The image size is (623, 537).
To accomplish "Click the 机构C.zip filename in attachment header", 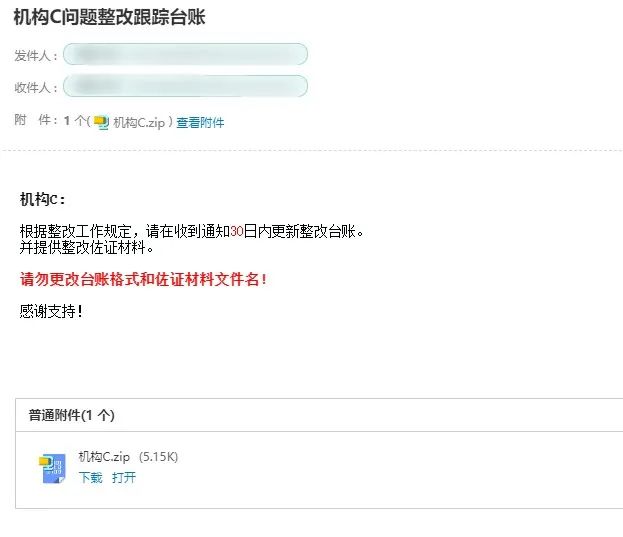I will point(139,122).
